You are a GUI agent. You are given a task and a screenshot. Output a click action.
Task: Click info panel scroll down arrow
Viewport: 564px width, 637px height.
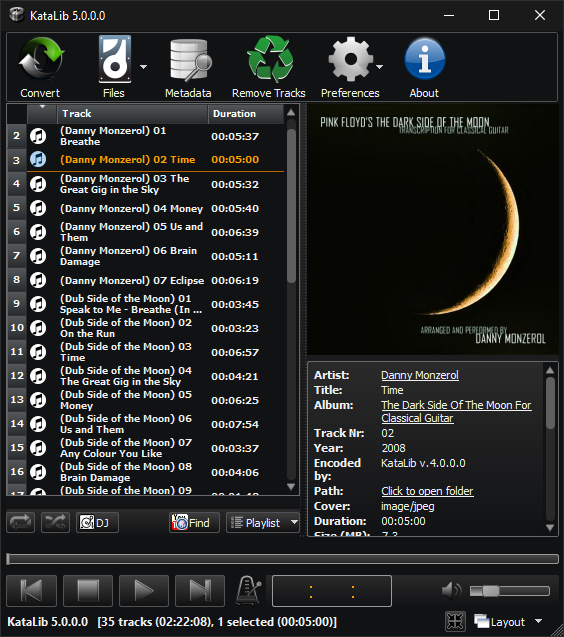tap(550, 528)
